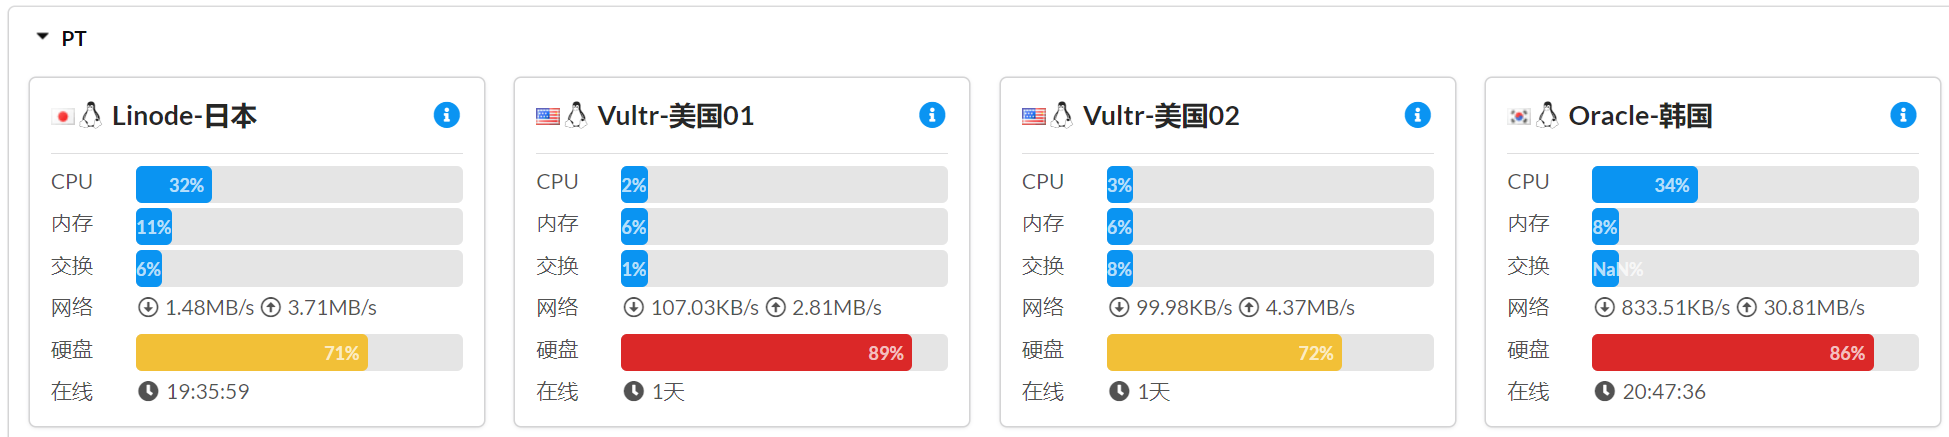Open info for Linode-日本 server
This screenshot has height=437, width=1949.
(x=446, y=115)
